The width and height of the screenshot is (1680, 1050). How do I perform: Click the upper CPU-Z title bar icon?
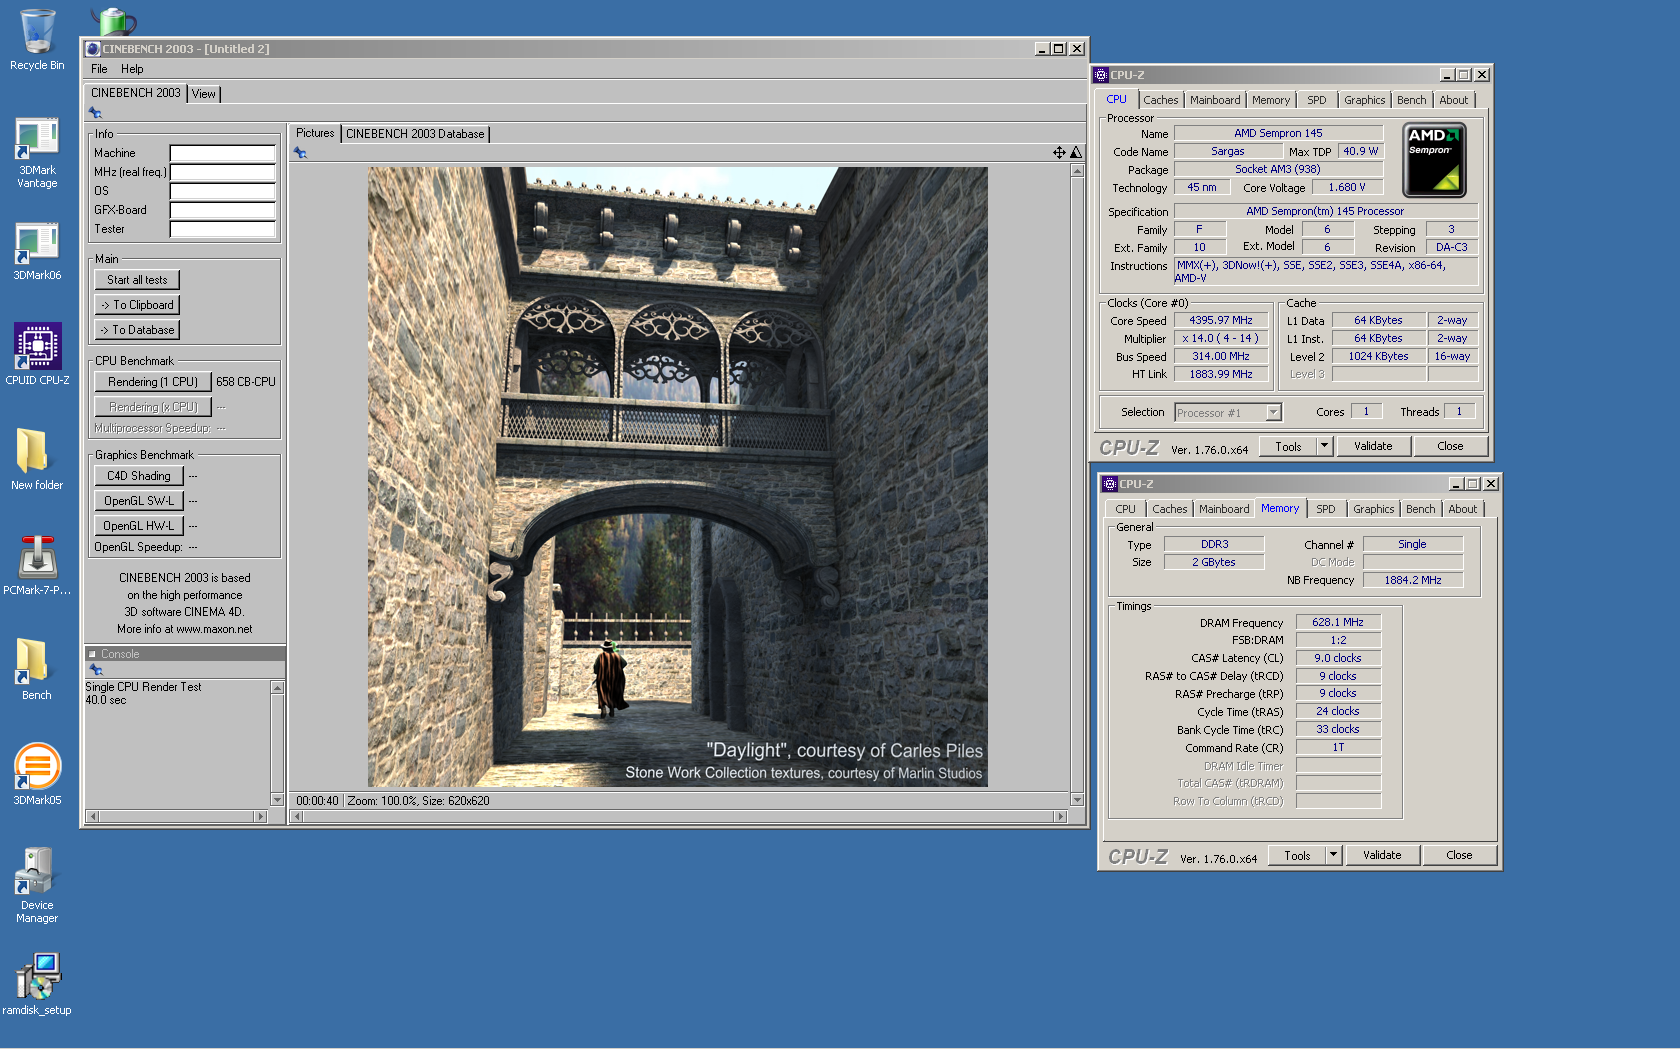point(1101,75)
